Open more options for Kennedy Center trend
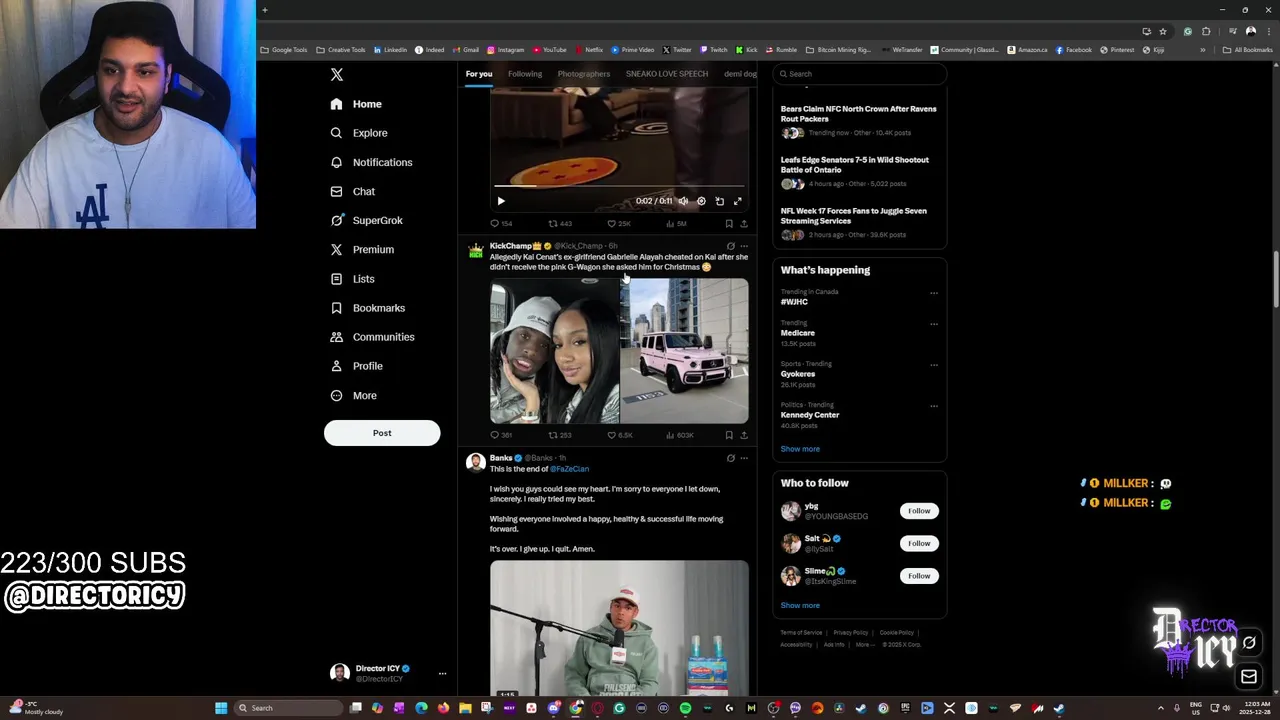The height and width of the screenshot is (720, 1280). [934, 406]
